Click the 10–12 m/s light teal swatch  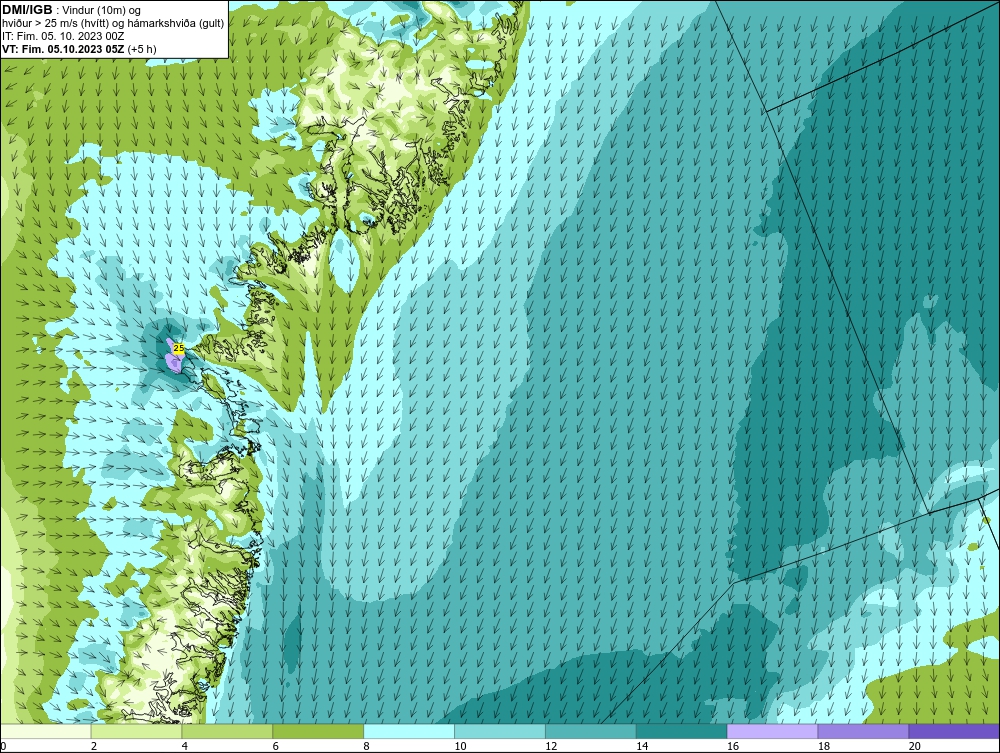(x=500, y=731)
